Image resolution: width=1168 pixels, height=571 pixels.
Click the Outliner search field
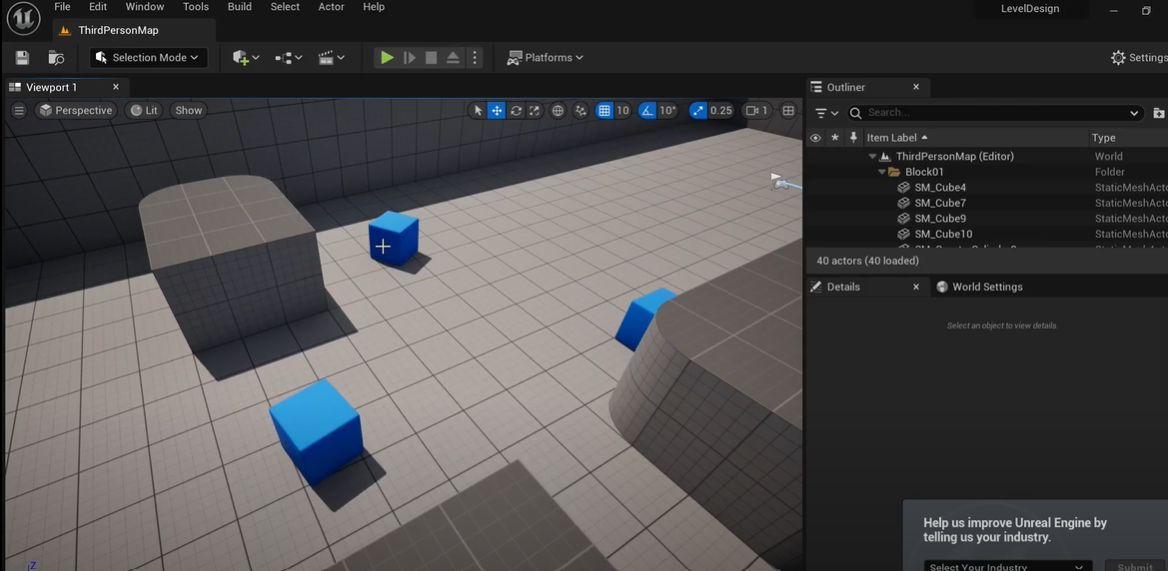pos(995,113)
